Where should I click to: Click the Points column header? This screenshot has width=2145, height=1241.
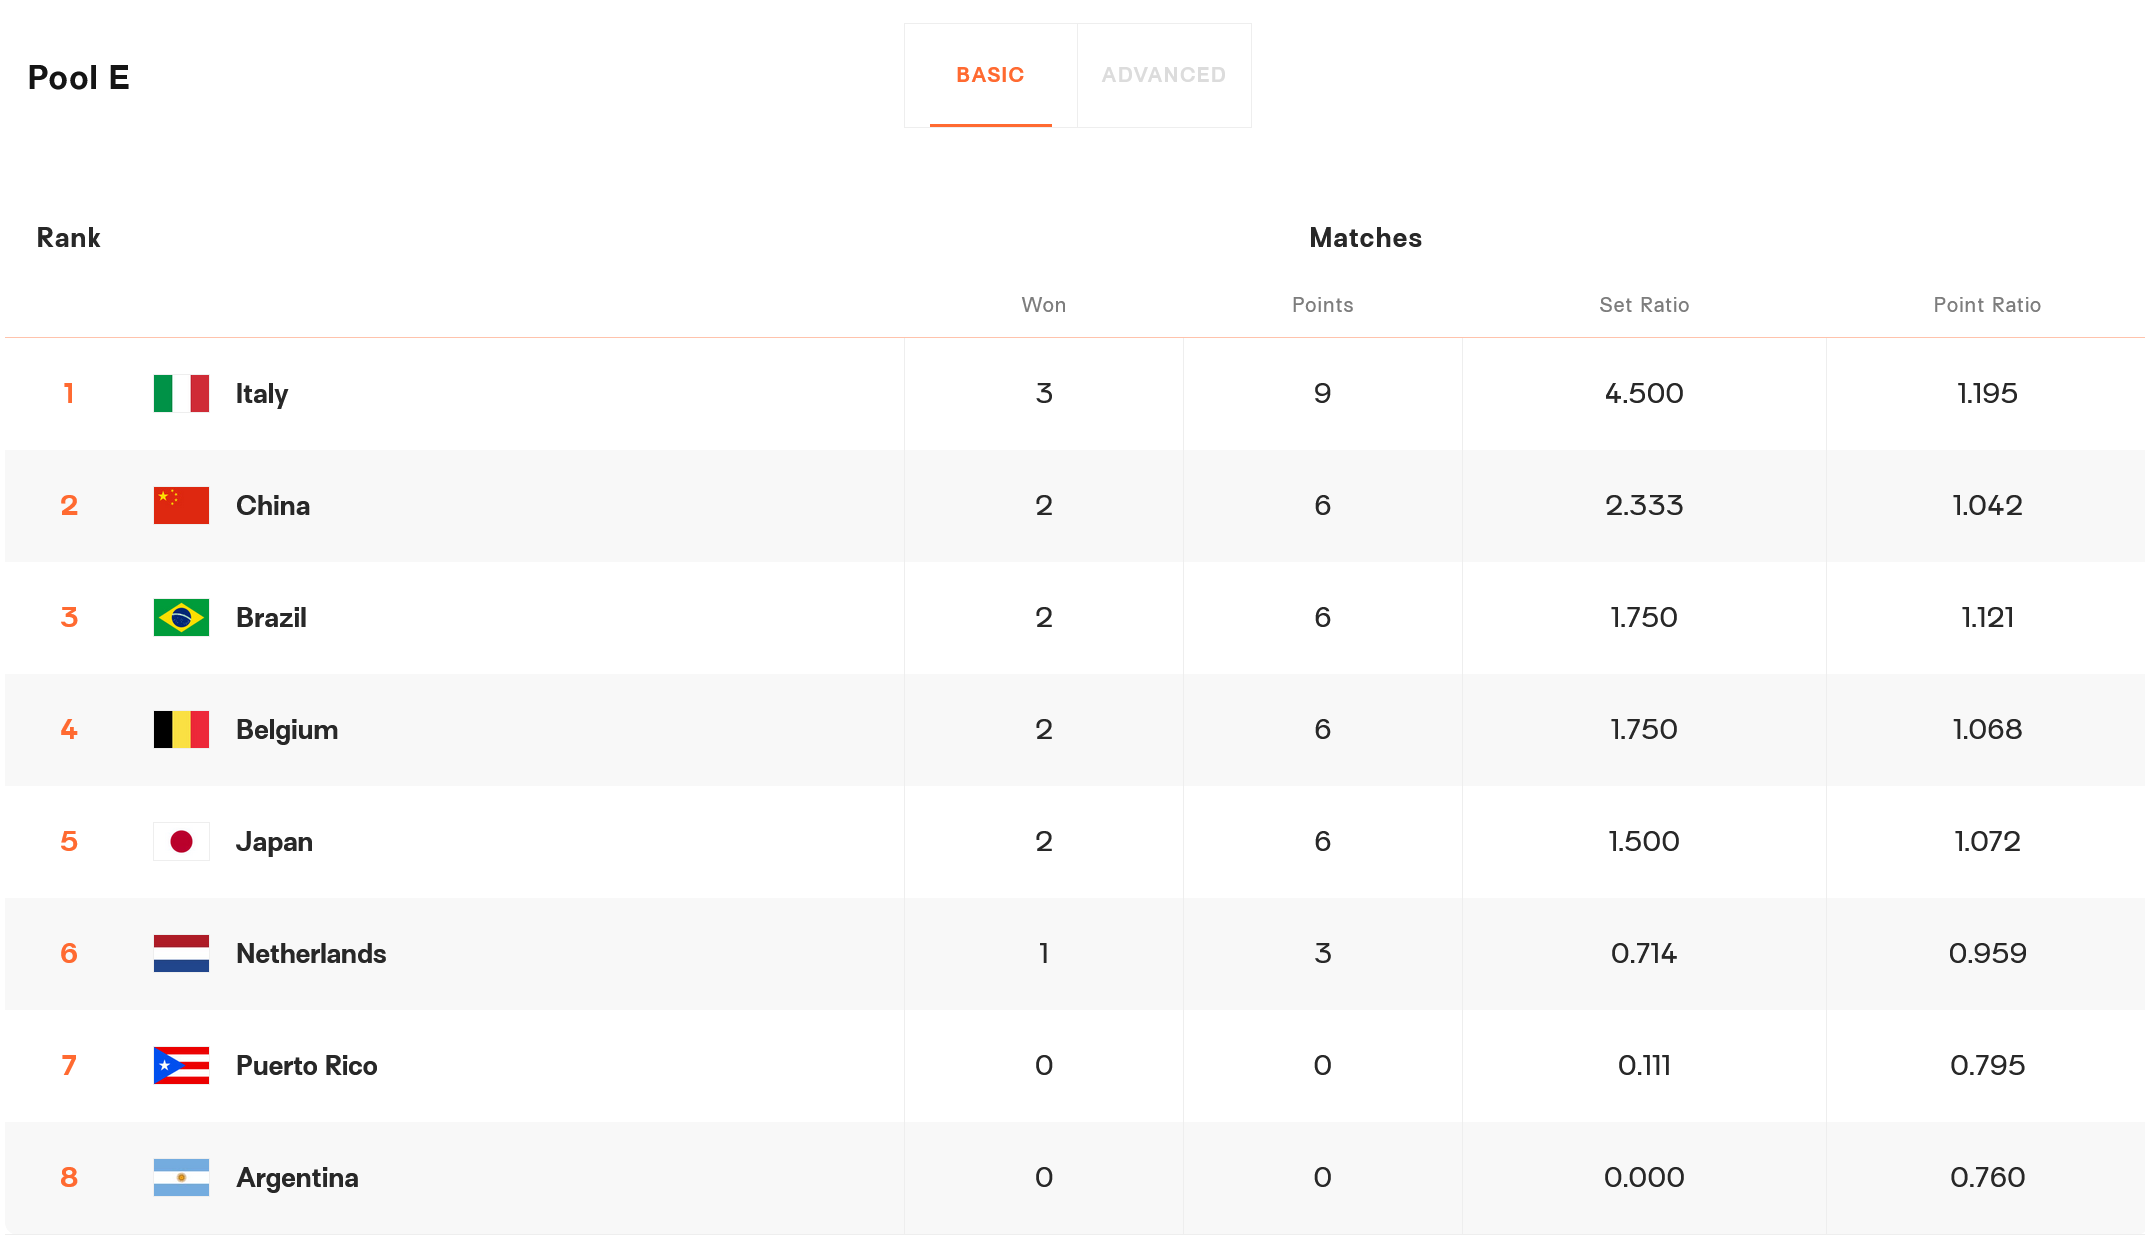(x=1322, y=305)
